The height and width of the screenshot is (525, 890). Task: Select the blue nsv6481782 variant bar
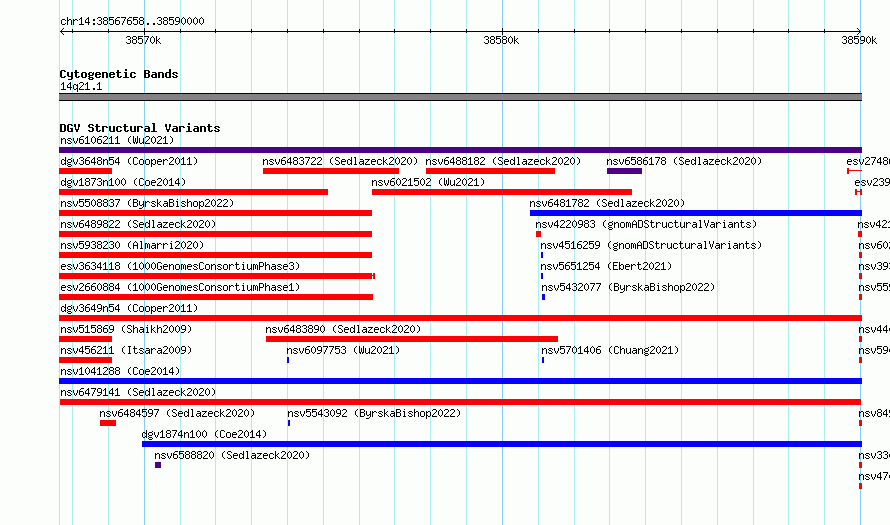pyautogui.click(x=696, y=213)
